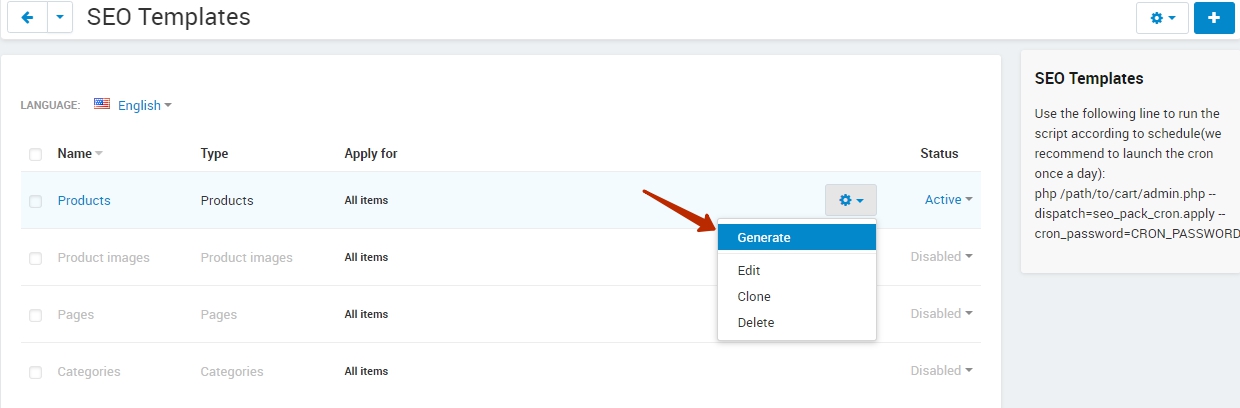Open the Products template link
This screenshot has height=408, width=1240.
(x=84, y=200)
